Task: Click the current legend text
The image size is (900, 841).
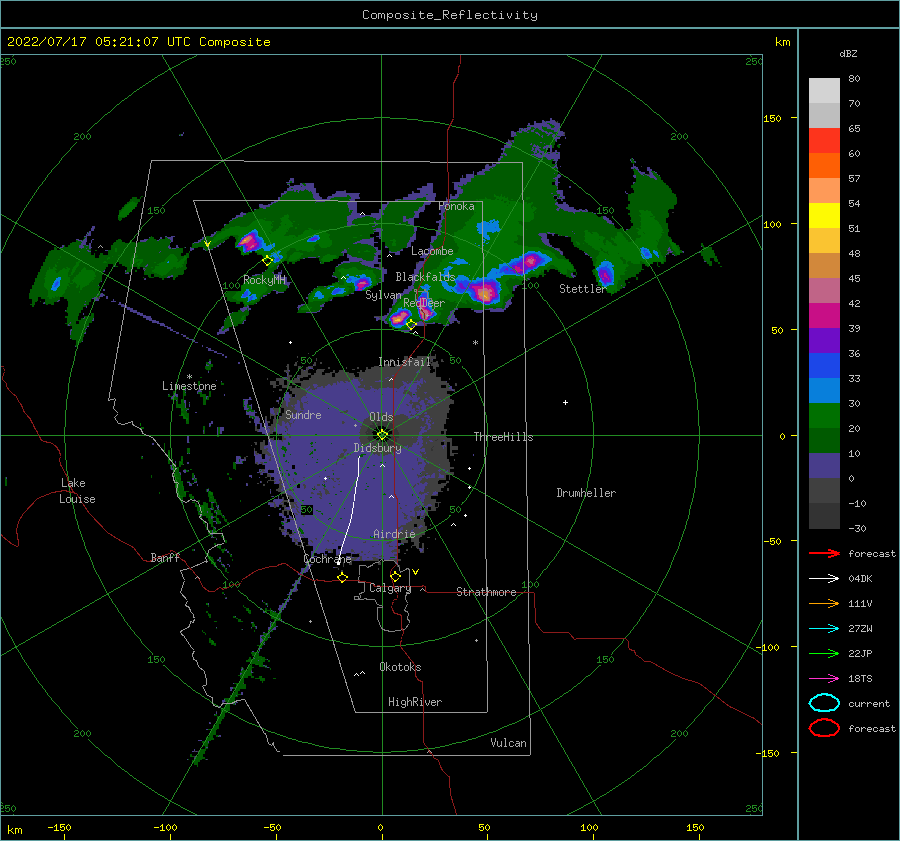Action: click(869, 704)
